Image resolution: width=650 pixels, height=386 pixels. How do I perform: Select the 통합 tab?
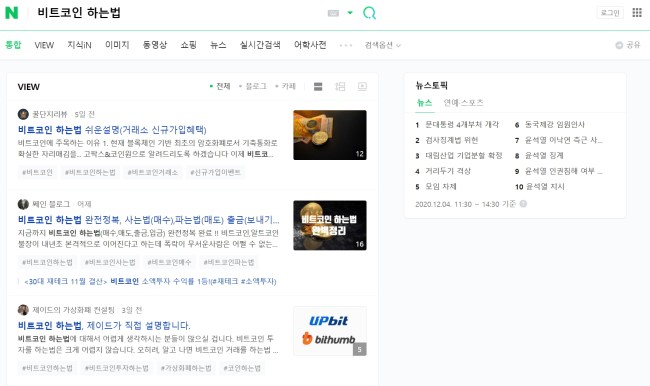click(x=13, y=45)
